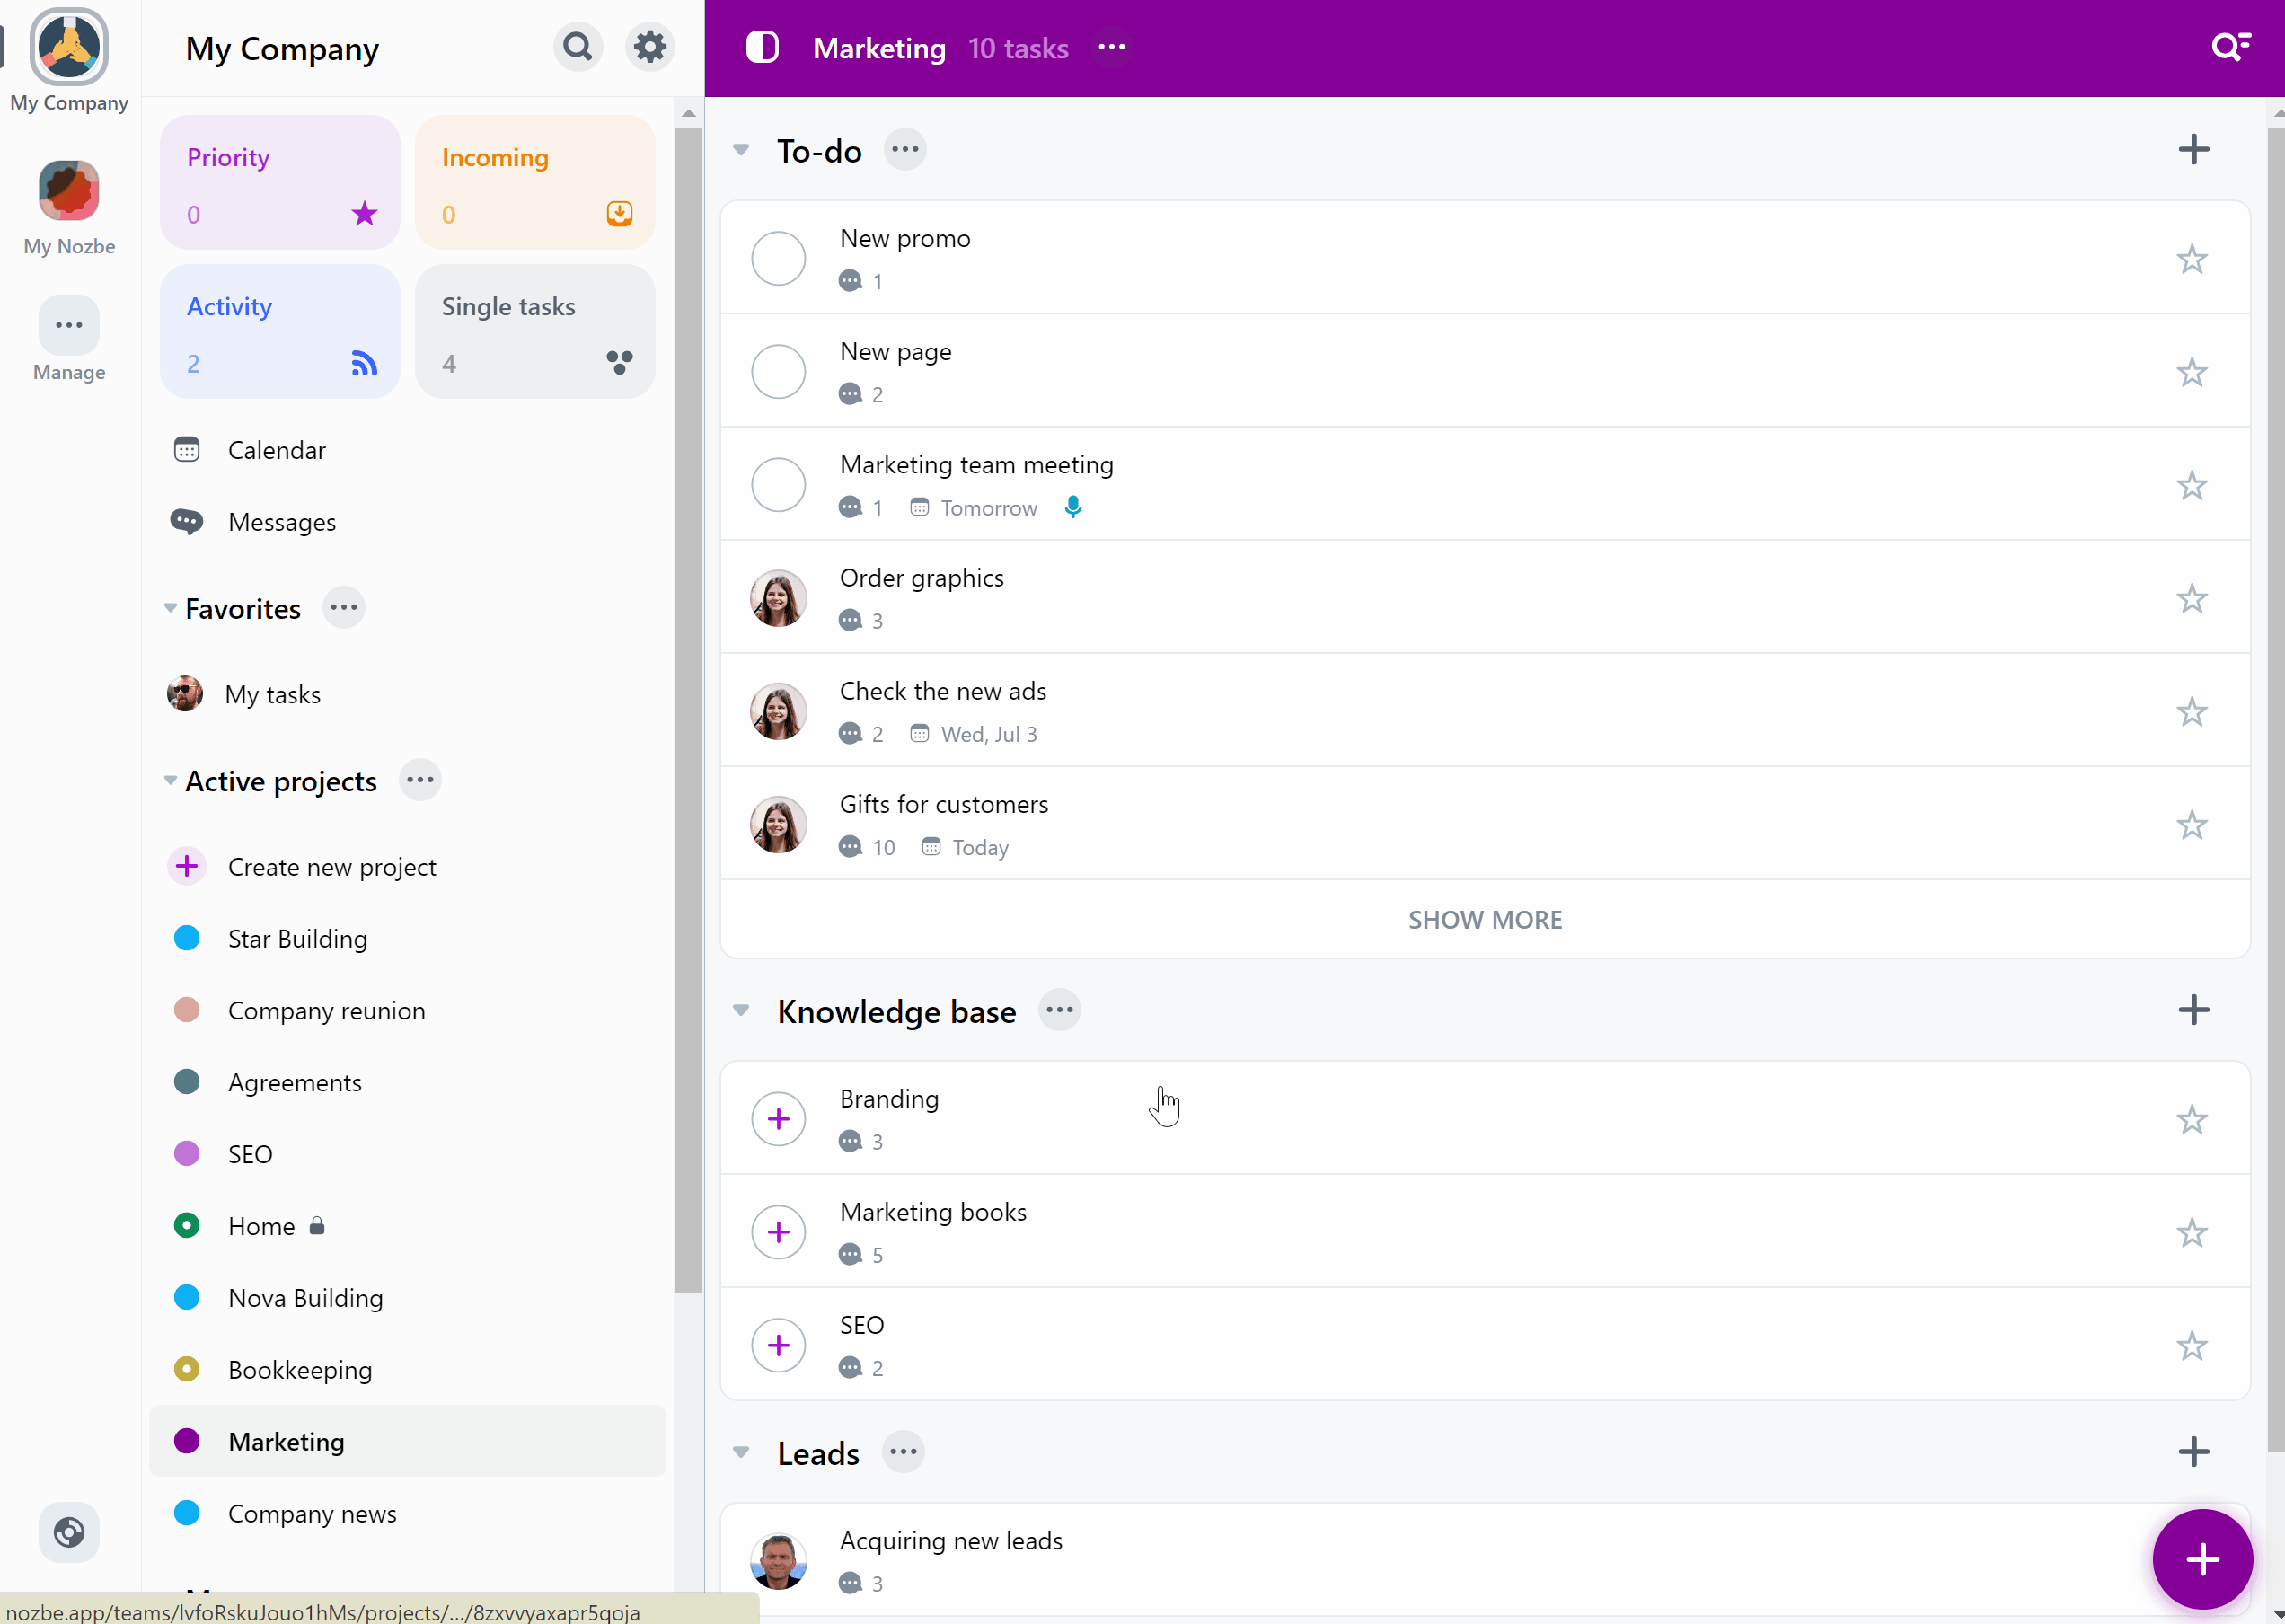Viewport: 2285px width, 1624px height.
Task: Toggle the circle checkbox on Order graphics task
Action: point(779,597)
